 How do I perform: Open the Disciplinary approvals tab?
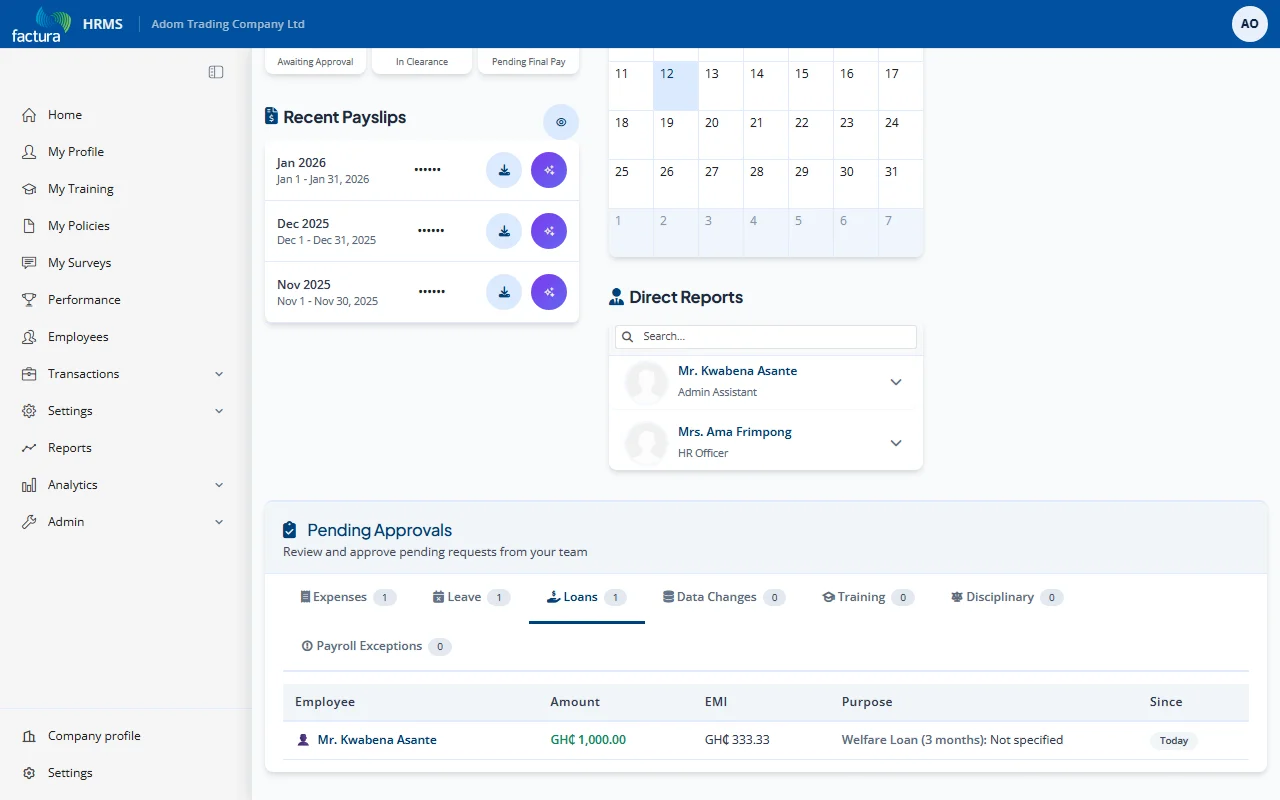click(1006, 597)
